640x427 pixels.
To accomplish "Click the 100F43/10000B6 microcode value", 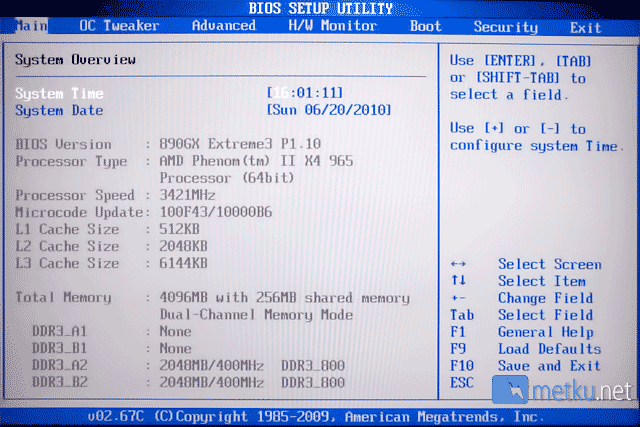I will (x=216, y=212).
